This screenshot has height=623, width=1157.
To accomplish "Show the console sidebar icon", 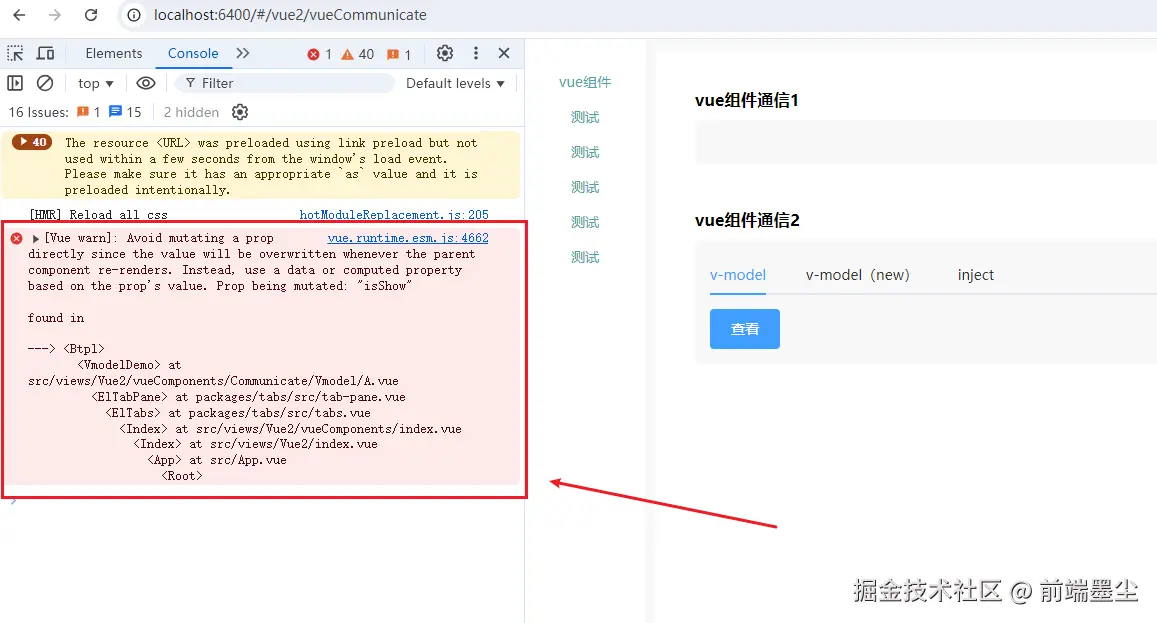I will tap(15, 83).
